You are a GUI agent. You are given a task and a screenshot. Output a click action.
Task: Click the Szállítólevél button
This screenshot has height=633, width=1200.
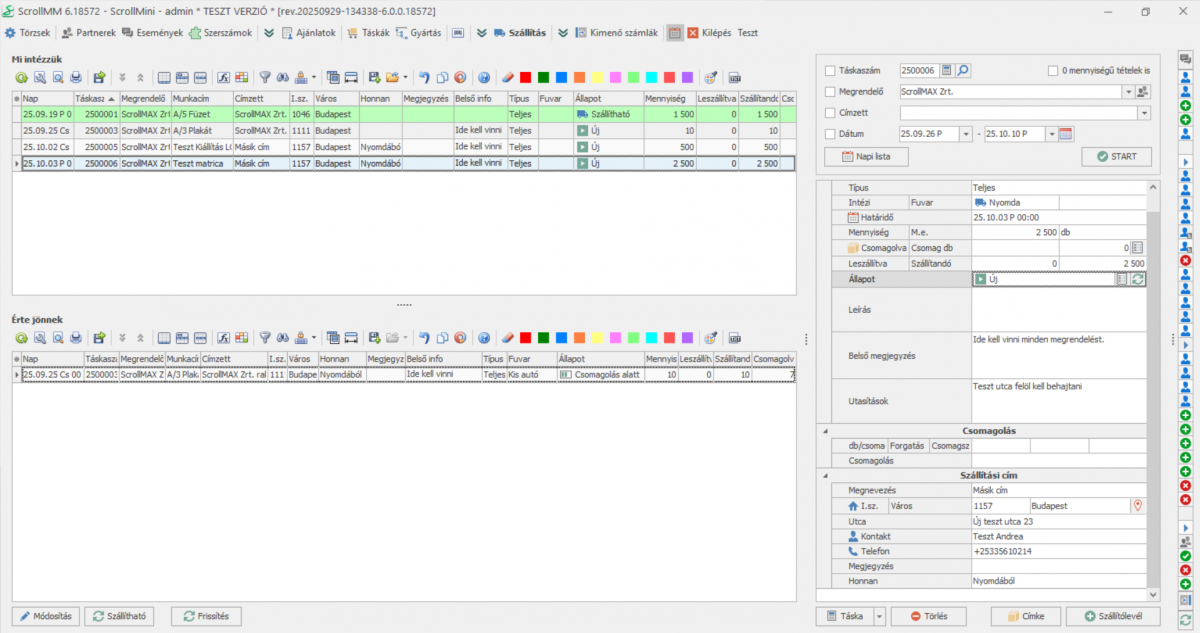pyautogui.click(x=1112, y=616)
